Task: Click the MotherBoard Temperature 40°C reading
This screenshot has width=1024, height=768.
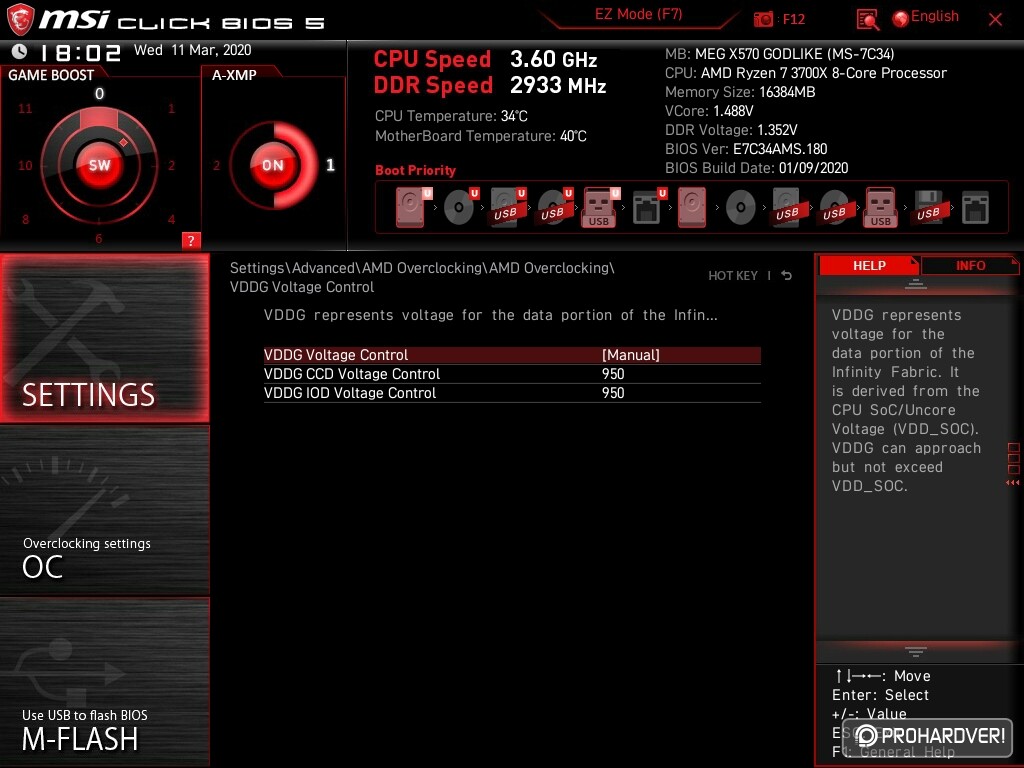Action: click(x=481, y=136)
